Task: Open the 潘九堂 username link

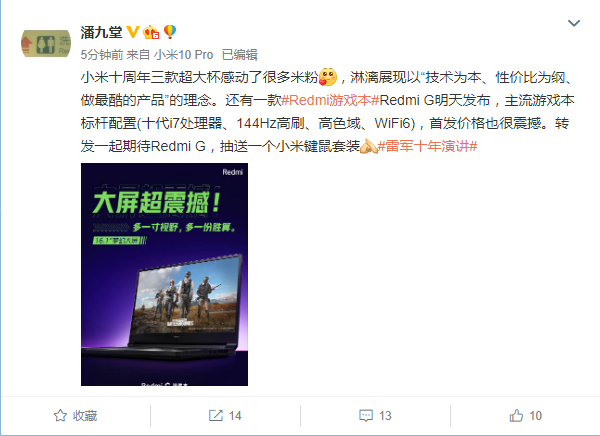Action: tap(101, 32)
